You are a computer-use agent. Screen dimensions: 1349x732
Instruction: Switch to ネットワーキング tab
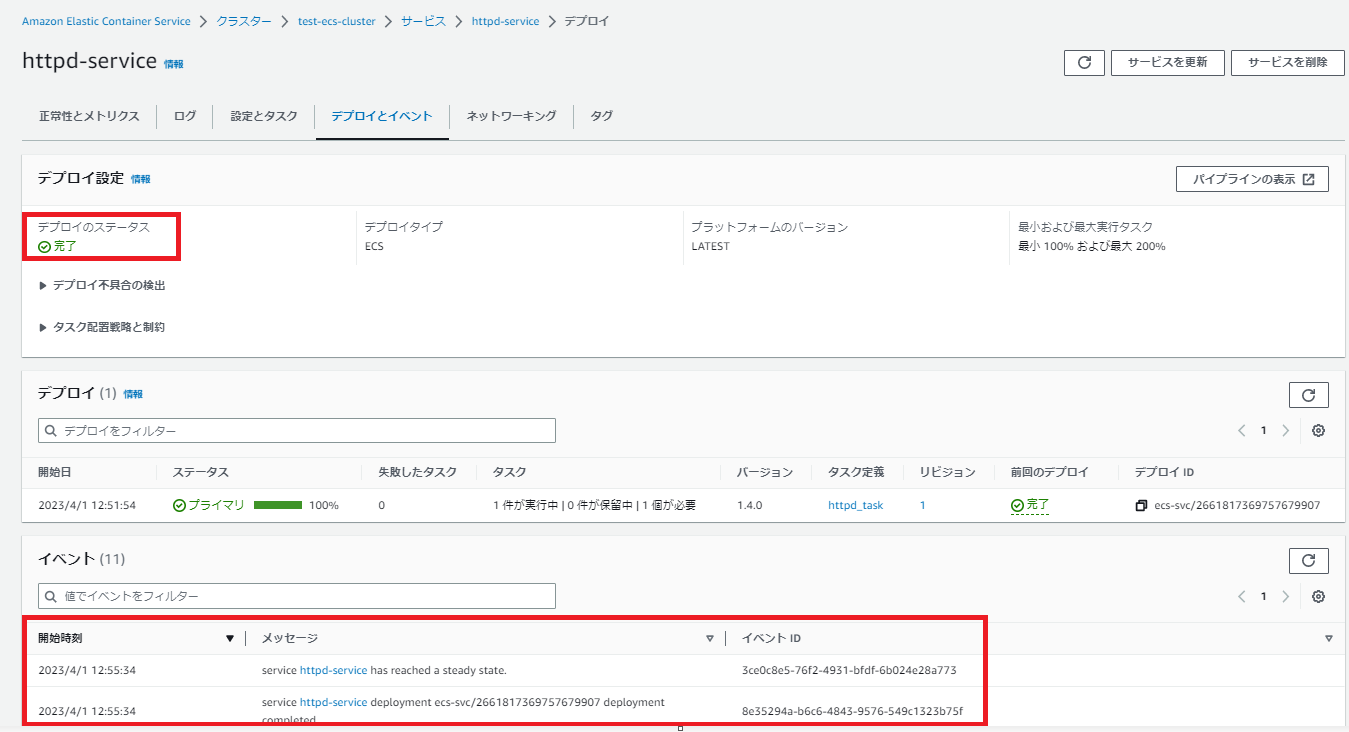(511, 116)
